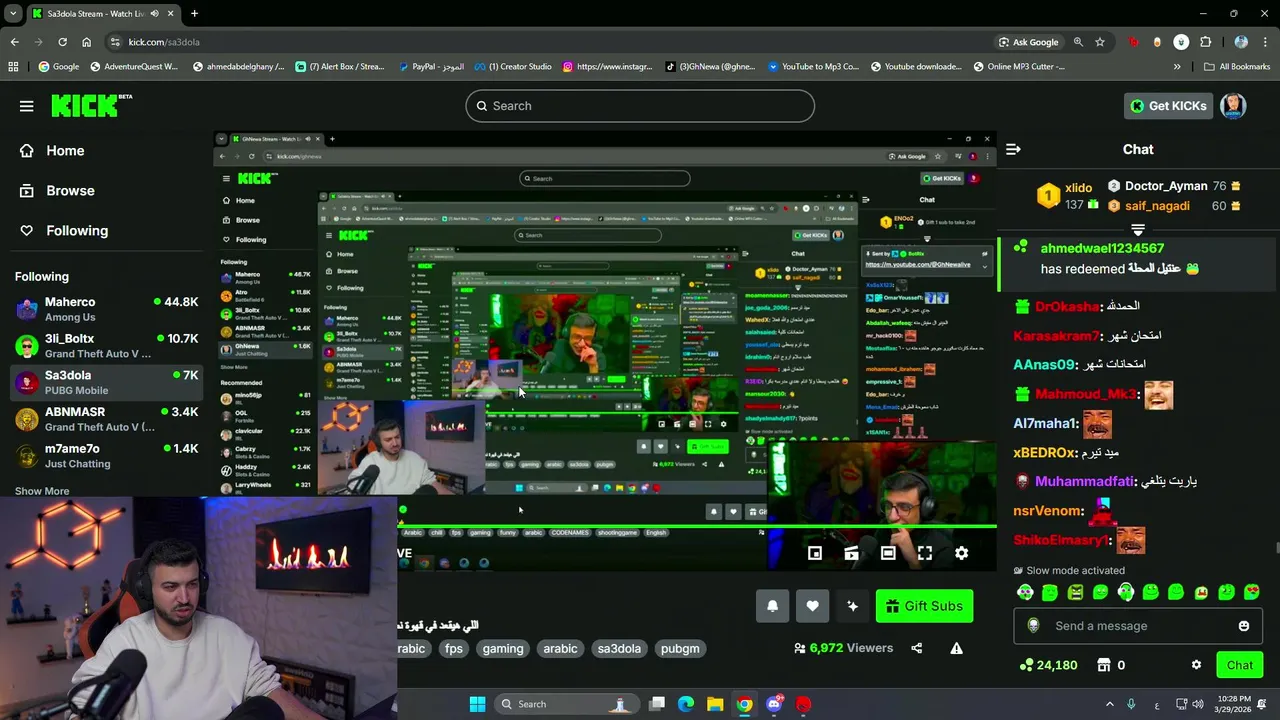Open the emoji picker in the message box
The width and height of the screenshot is (1280, 720).
pyautogui.click(x=1244, y=626)
